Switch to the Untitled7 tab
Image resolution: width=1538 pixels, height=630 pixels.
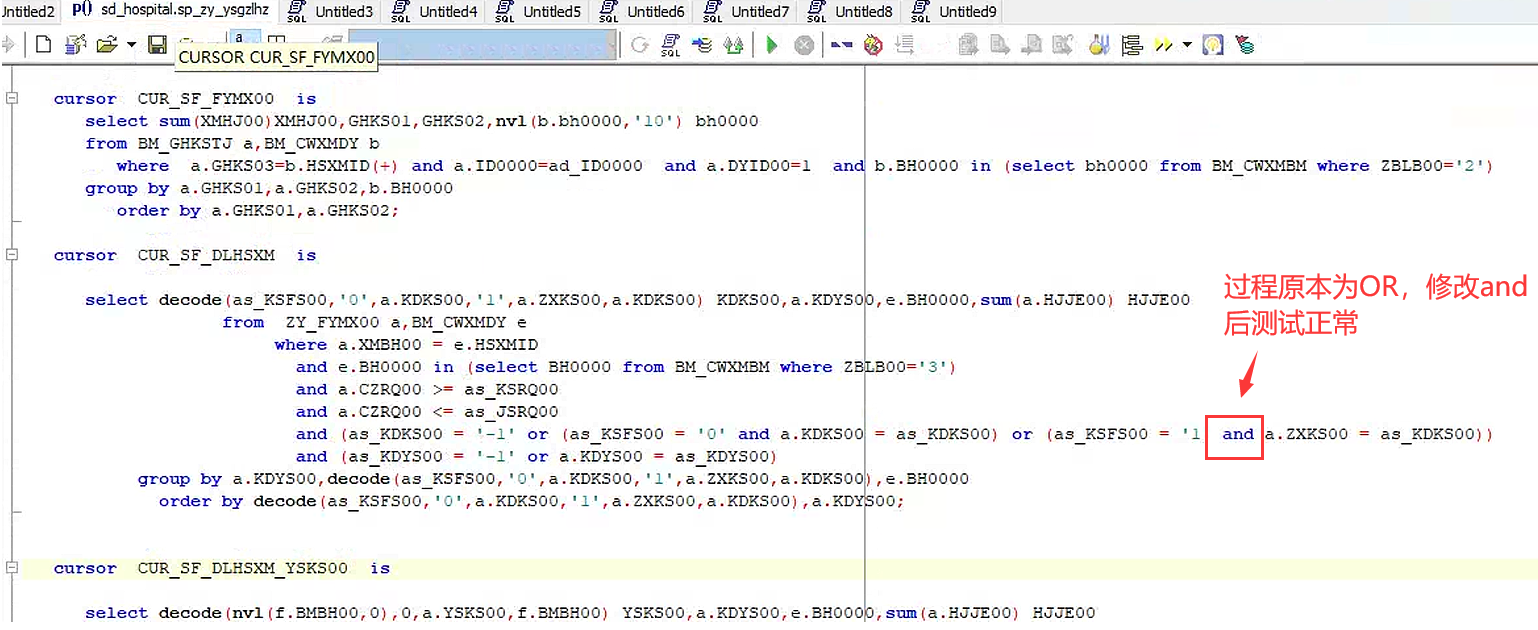747,12
